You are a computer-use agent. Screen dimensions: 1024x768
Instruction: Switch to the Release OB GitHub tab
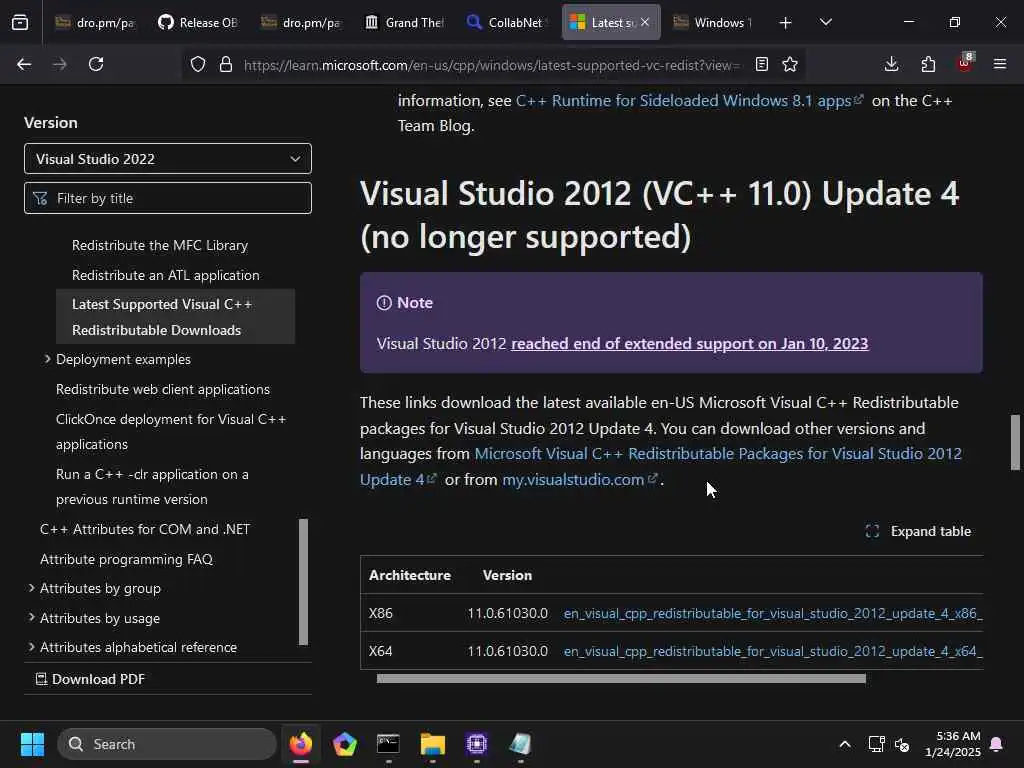pyautogui.click(x=199, y=22)
